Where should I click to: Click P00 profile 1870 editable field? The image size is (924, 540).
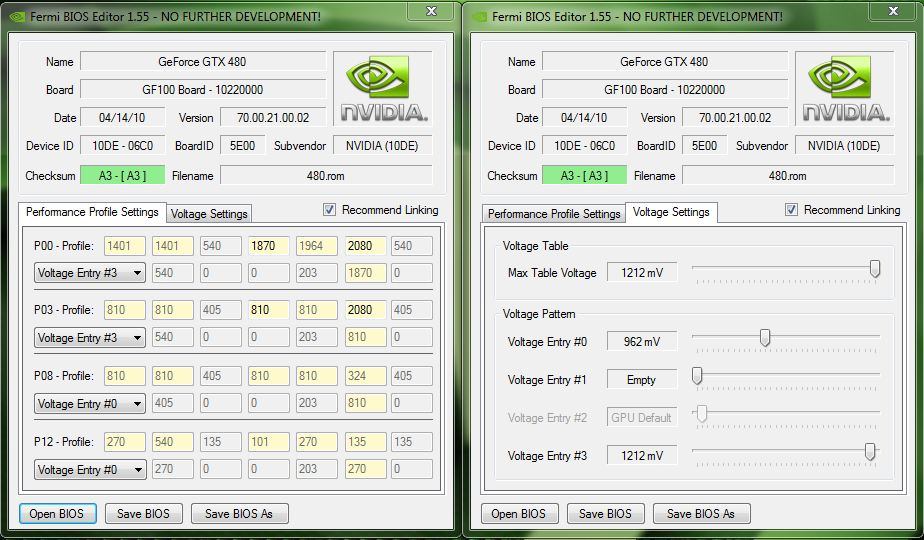click(x=269, y=246)
